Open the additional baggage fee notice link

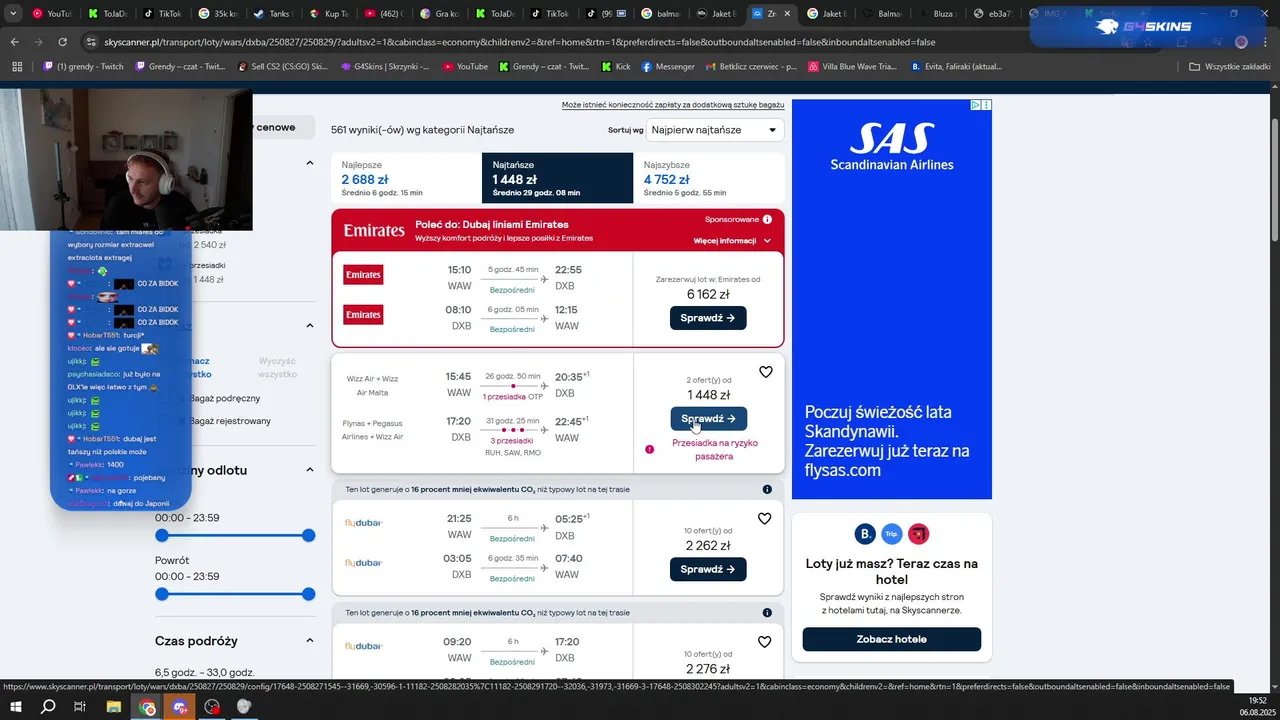[x=673, y=105]
